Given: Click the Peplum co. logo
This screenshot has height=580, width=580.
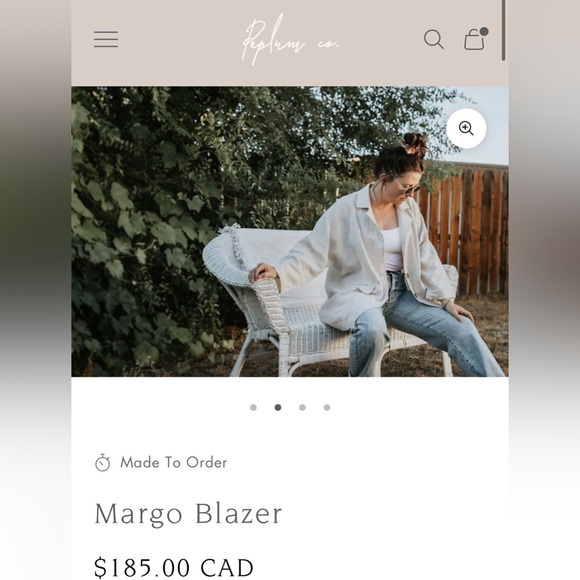Looking at the screenshot, I should 290,40.
